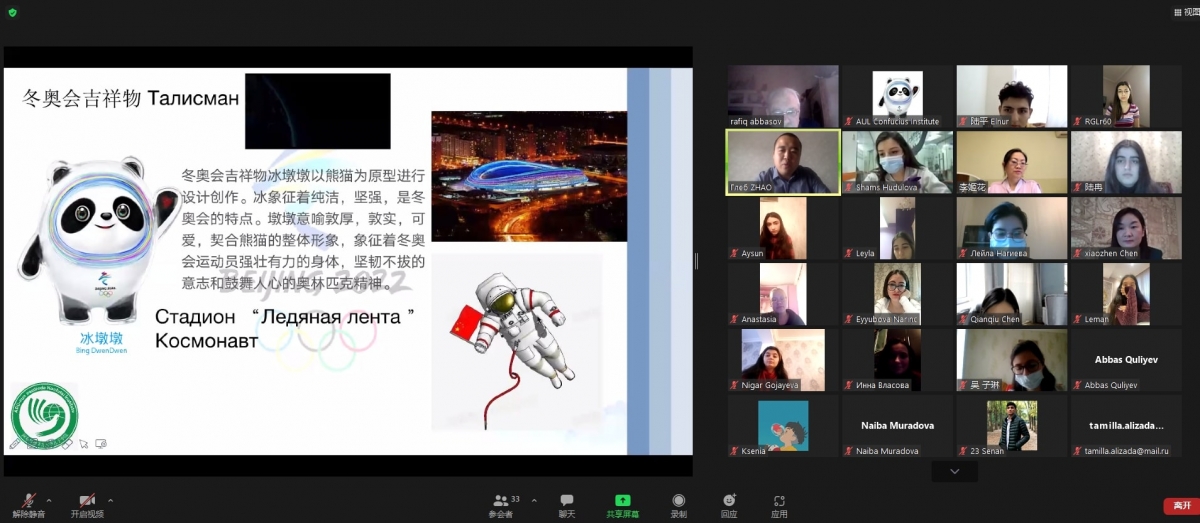The width and height of the screenshot is (1200, 523).
Task: Expand participants options caret
Action: (x=534, y=500)
